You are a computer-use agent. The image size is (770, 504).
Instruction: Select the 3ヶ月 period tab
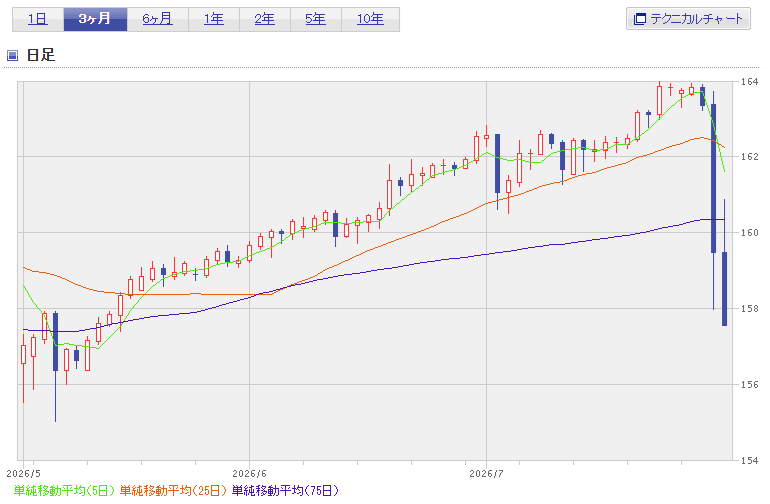(95, 19)
